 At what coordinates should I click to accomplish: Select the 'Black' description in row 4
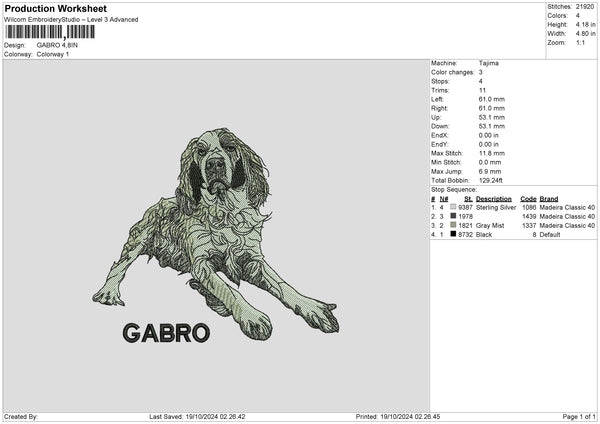click(x=484, y=235)
